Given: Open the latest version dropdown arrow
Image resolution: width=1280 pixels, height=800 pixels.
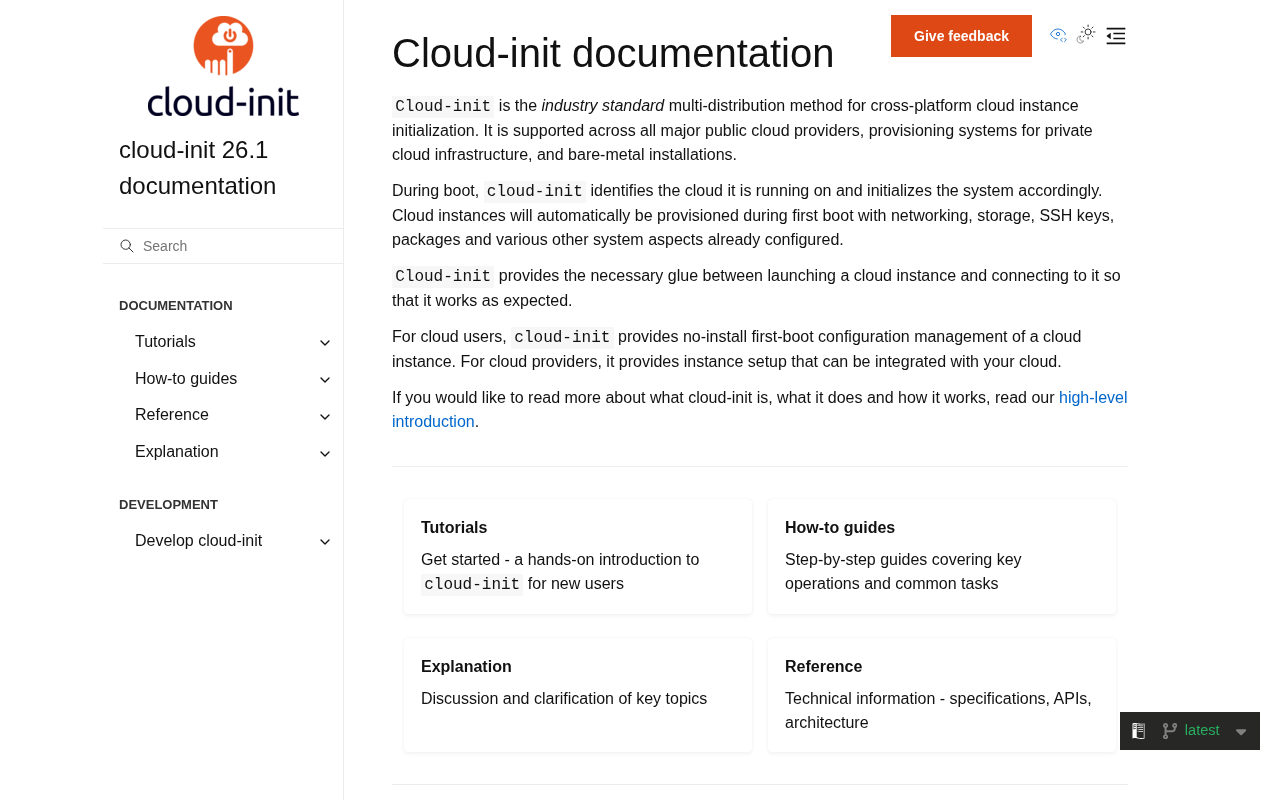Looking at the screenshot, I should 1241,732.
